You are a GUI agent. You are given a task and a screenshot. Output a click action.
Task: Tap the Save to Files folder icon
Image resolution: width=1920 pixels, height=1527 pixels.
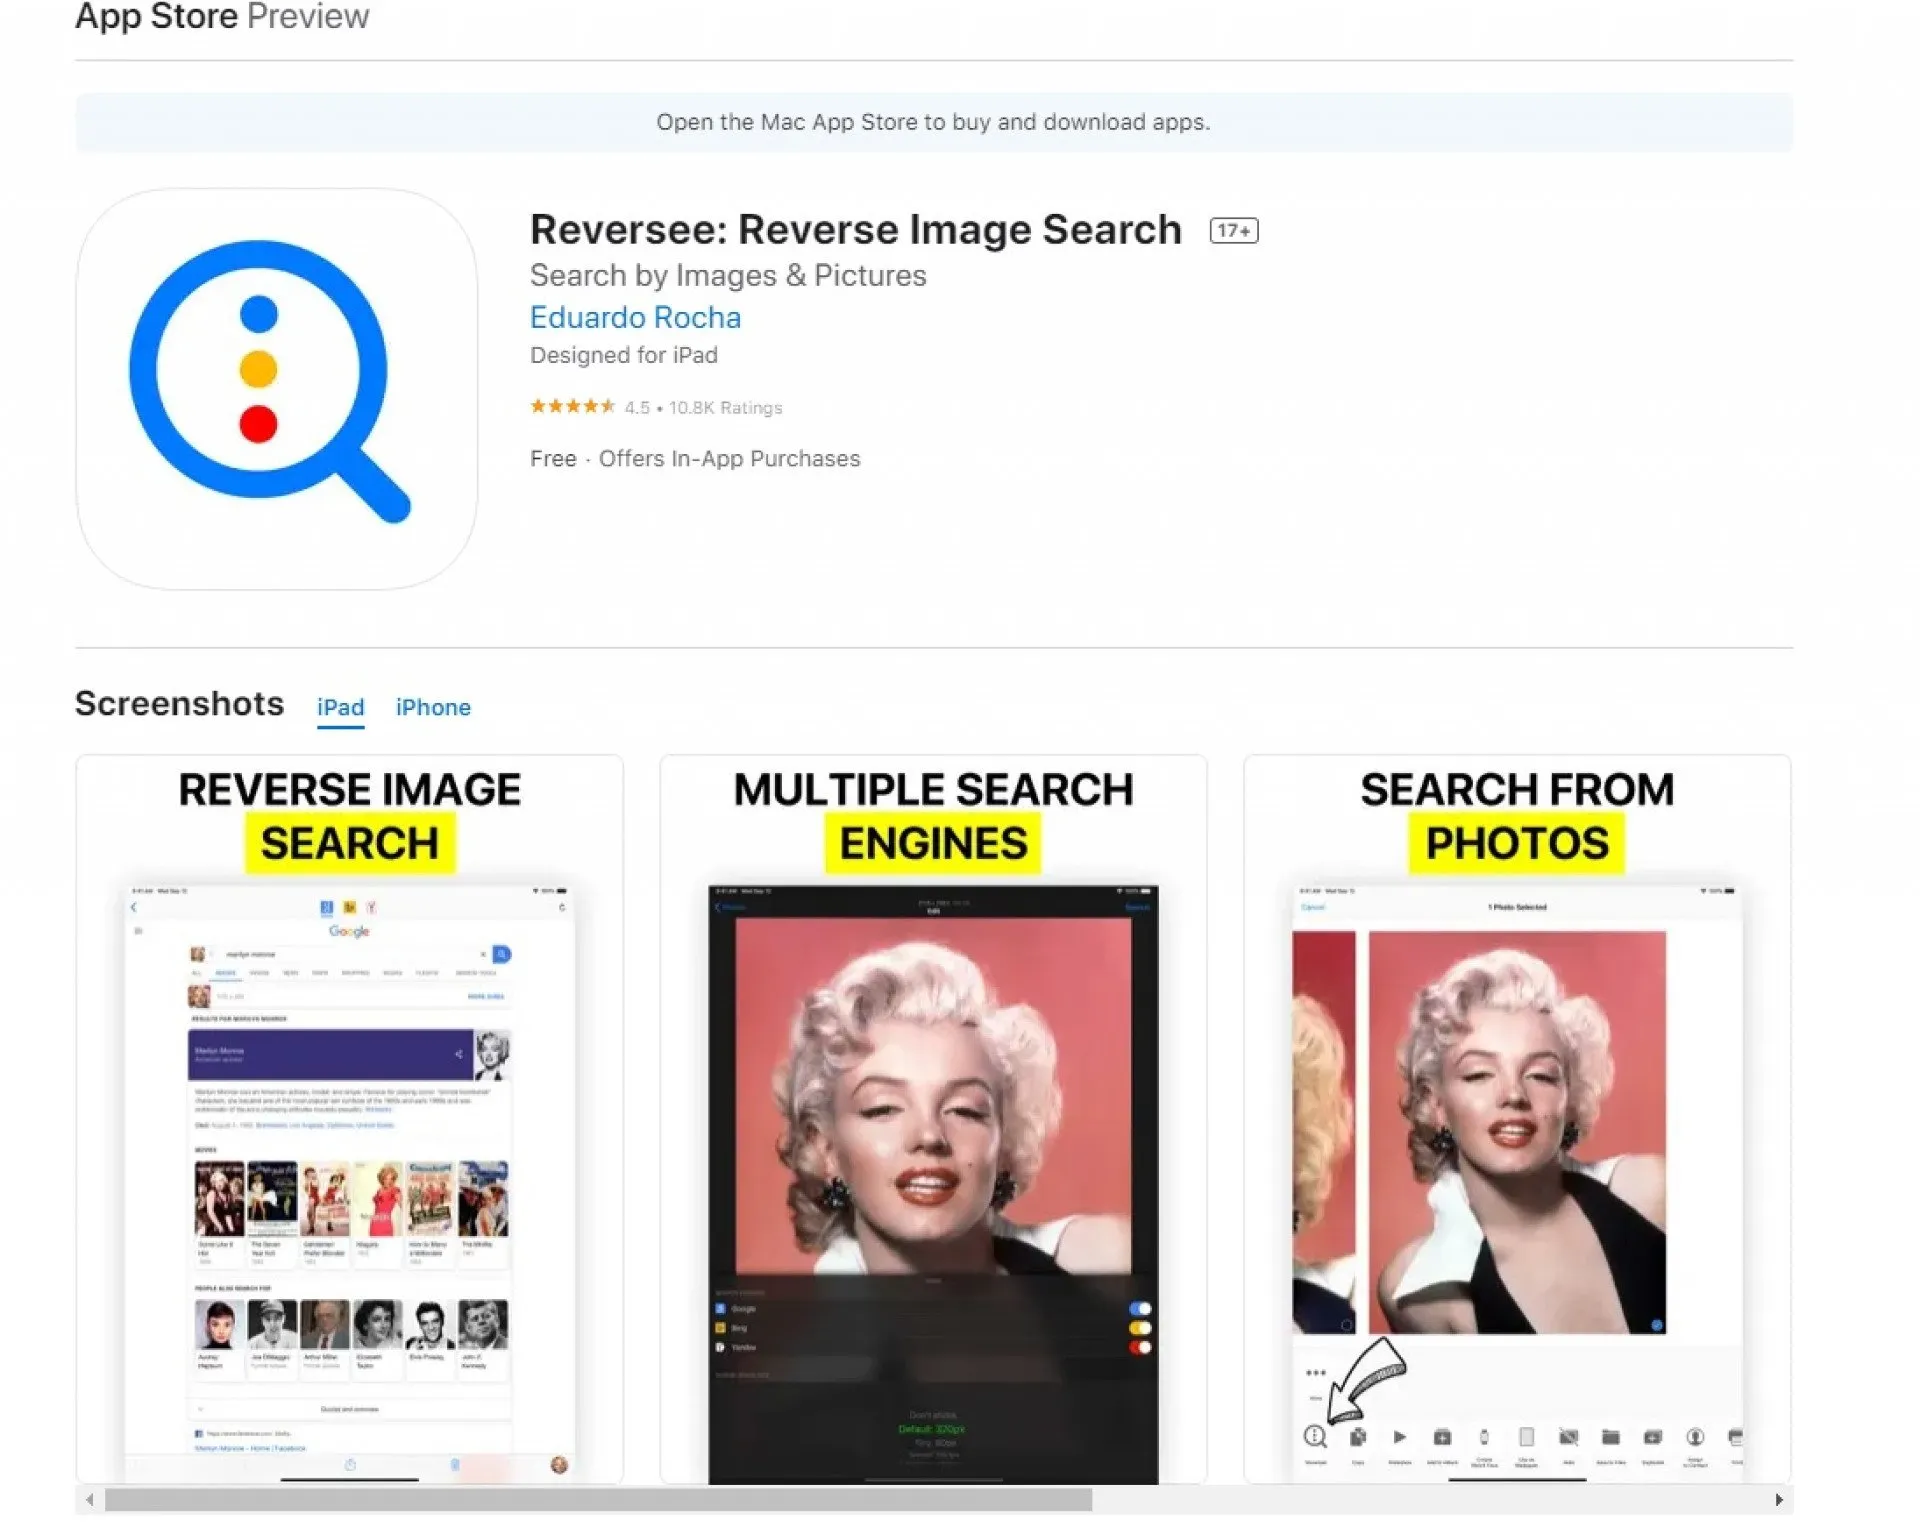pos(1610,1437)
